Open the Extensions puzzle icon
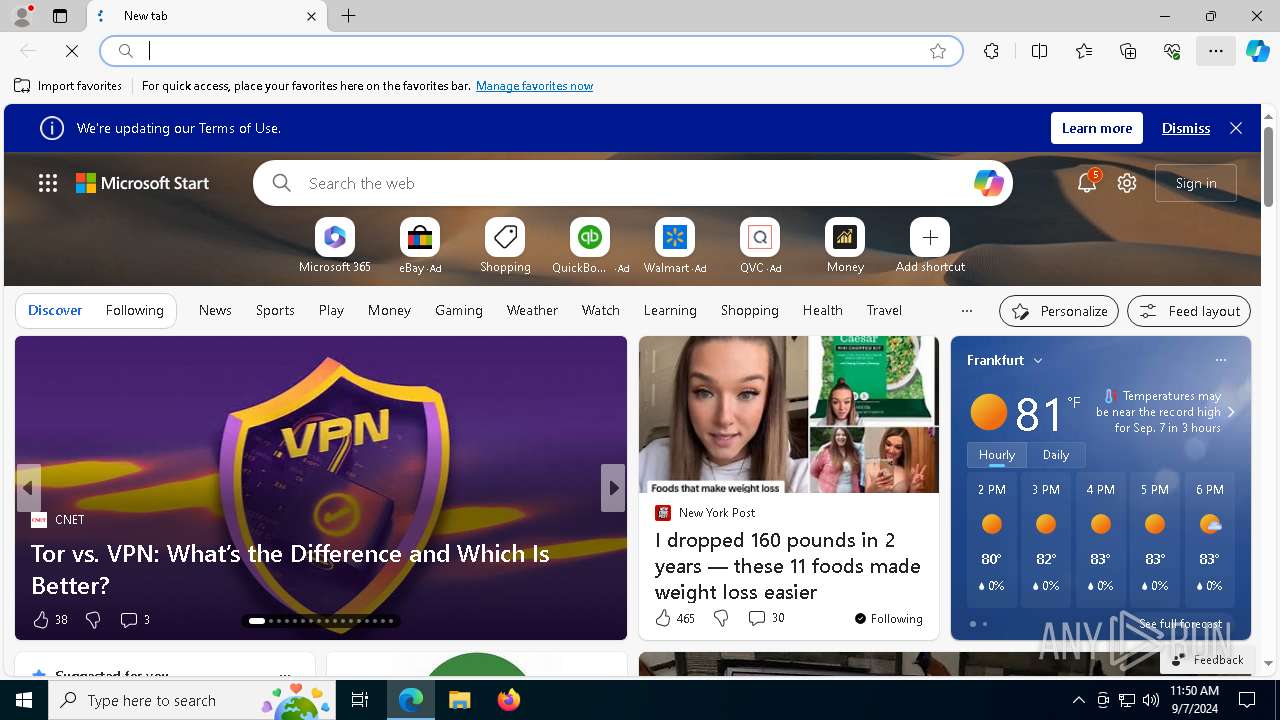 point(991,51)
